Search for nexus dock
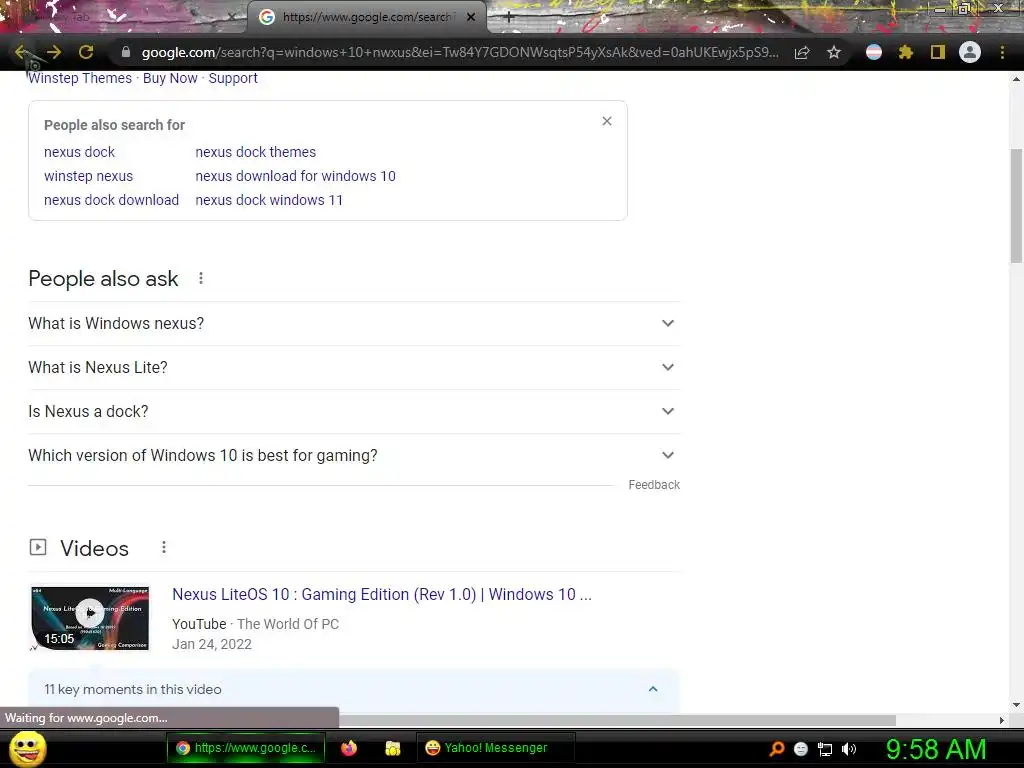 79,152
